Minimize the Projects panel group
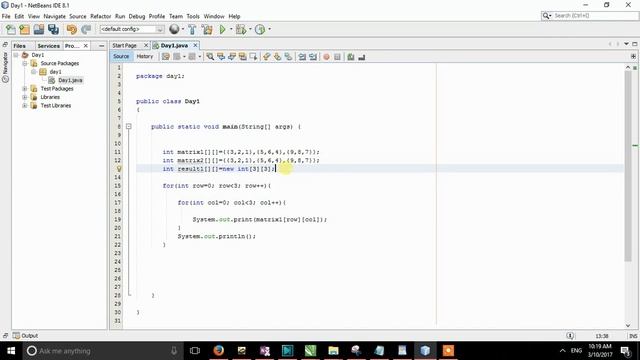Screen dimensions: 640x360 [x=102, y=46]
